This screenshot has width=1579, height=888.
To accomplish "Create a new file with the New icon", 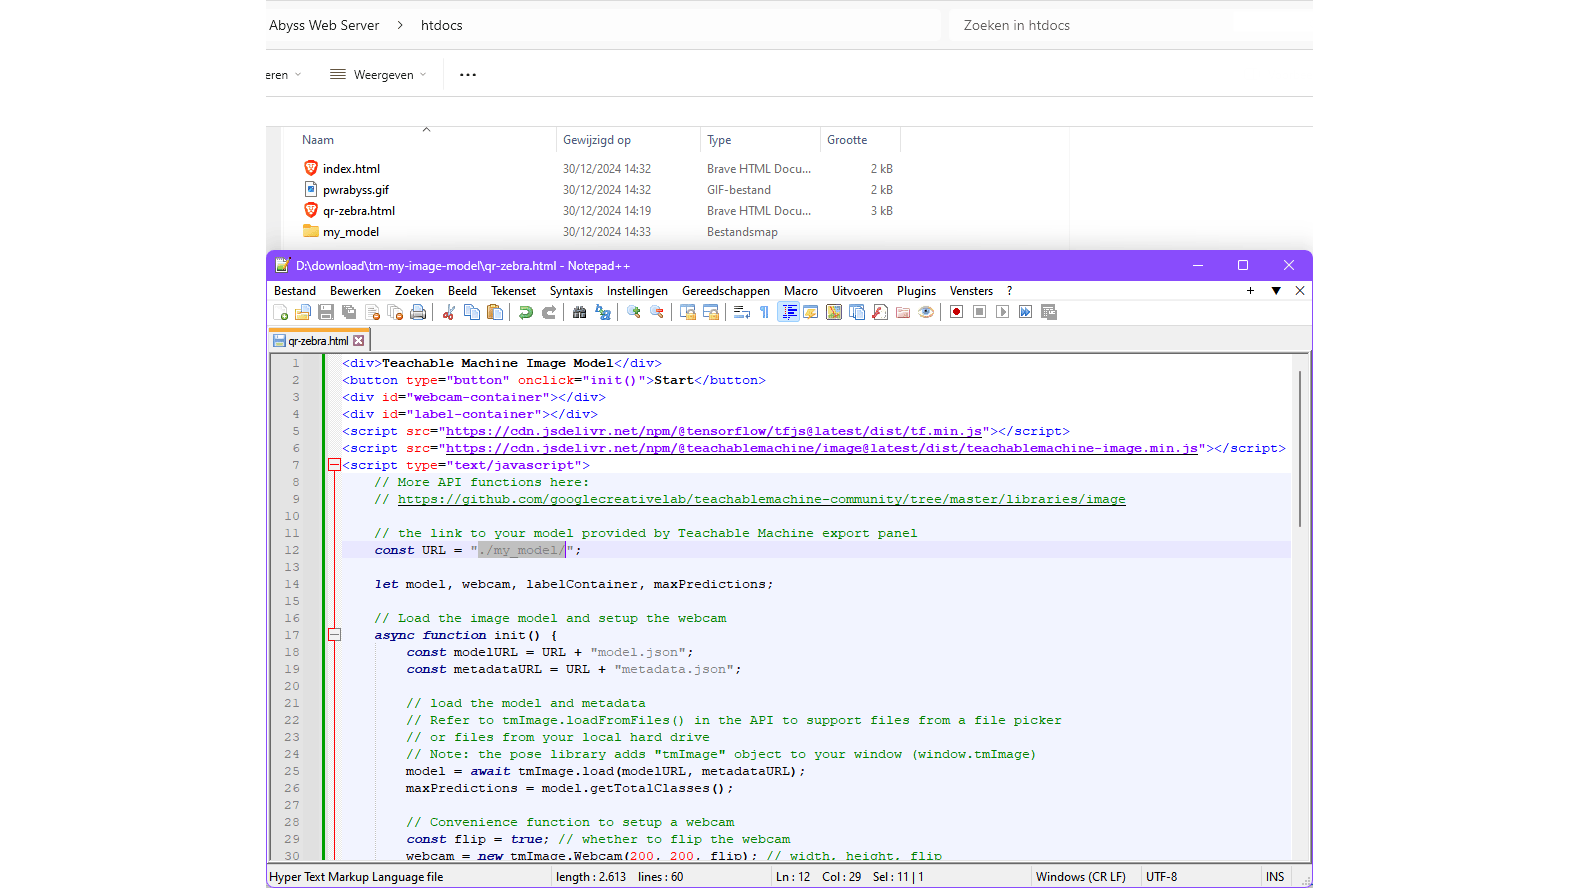I will (x=280, y=313).
